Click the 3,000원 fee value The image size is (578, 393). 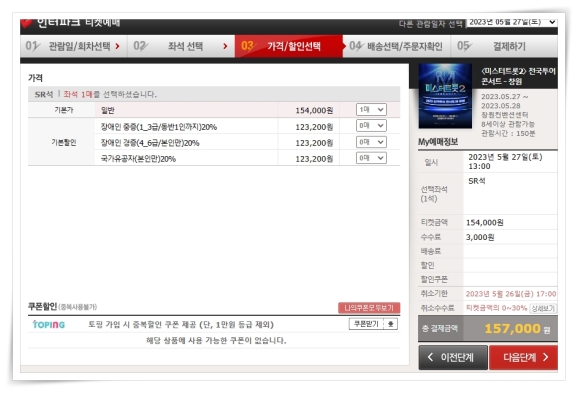[480, 237]
